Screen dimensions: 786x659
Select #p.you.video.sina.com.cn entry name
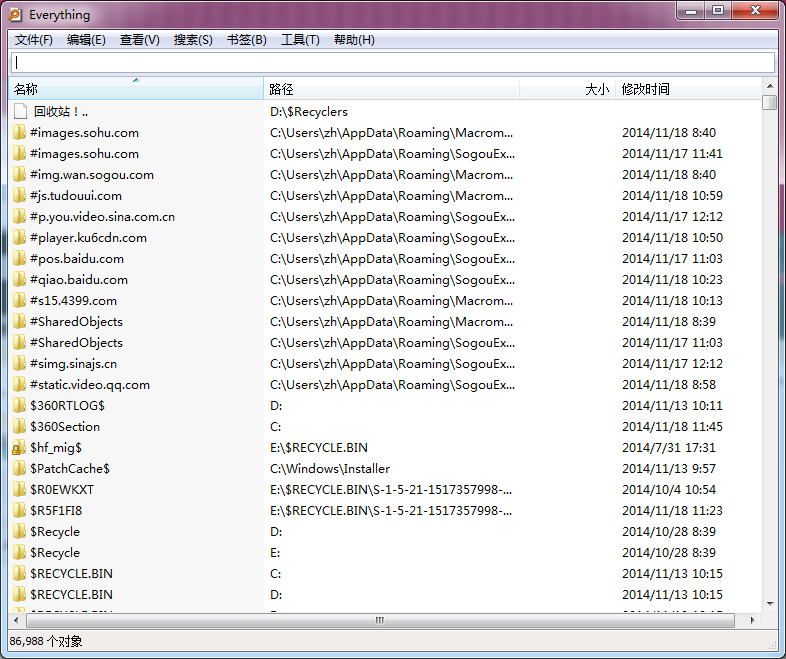[102, 217]
